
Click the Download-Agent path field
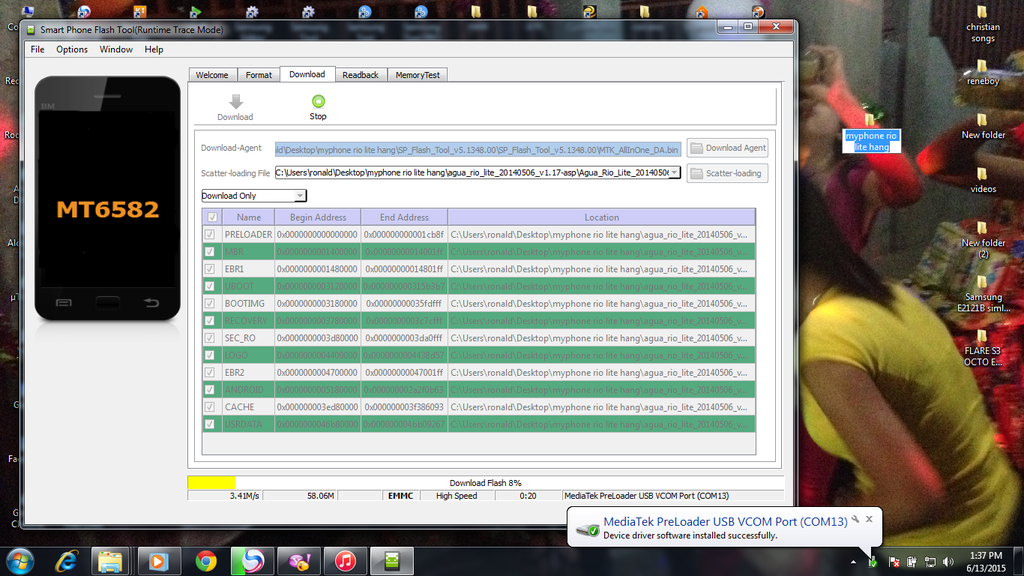point(478,150)
